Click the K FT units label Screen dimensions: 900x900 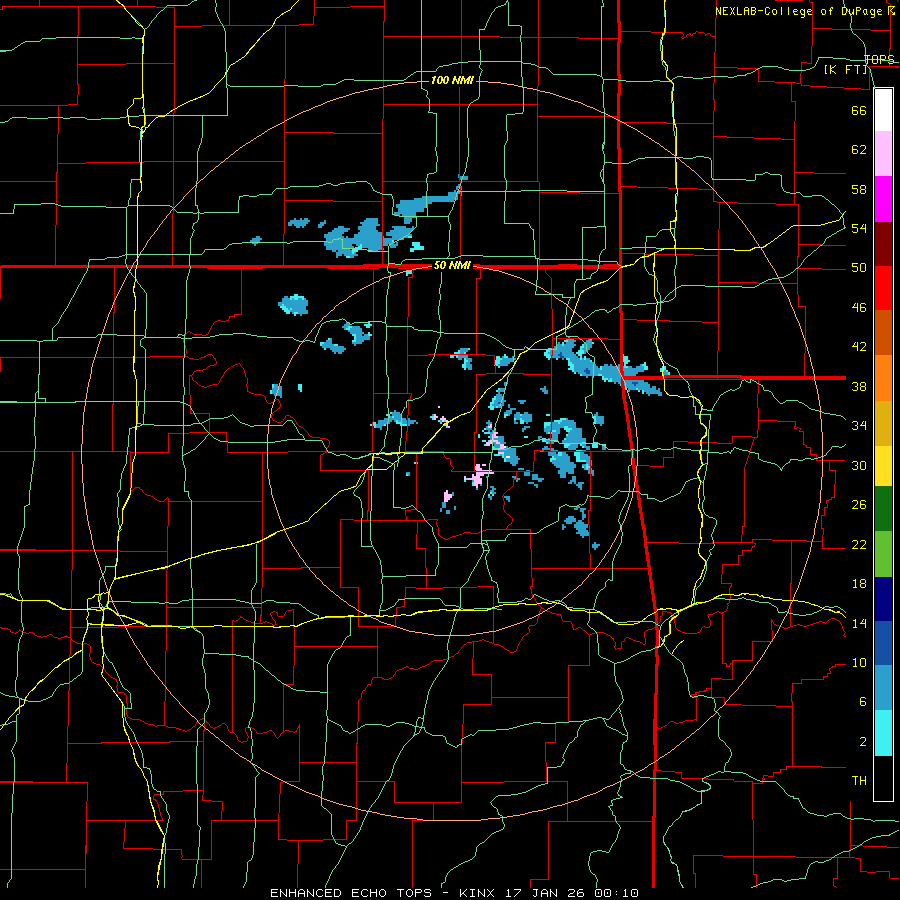tap(847, 69)
